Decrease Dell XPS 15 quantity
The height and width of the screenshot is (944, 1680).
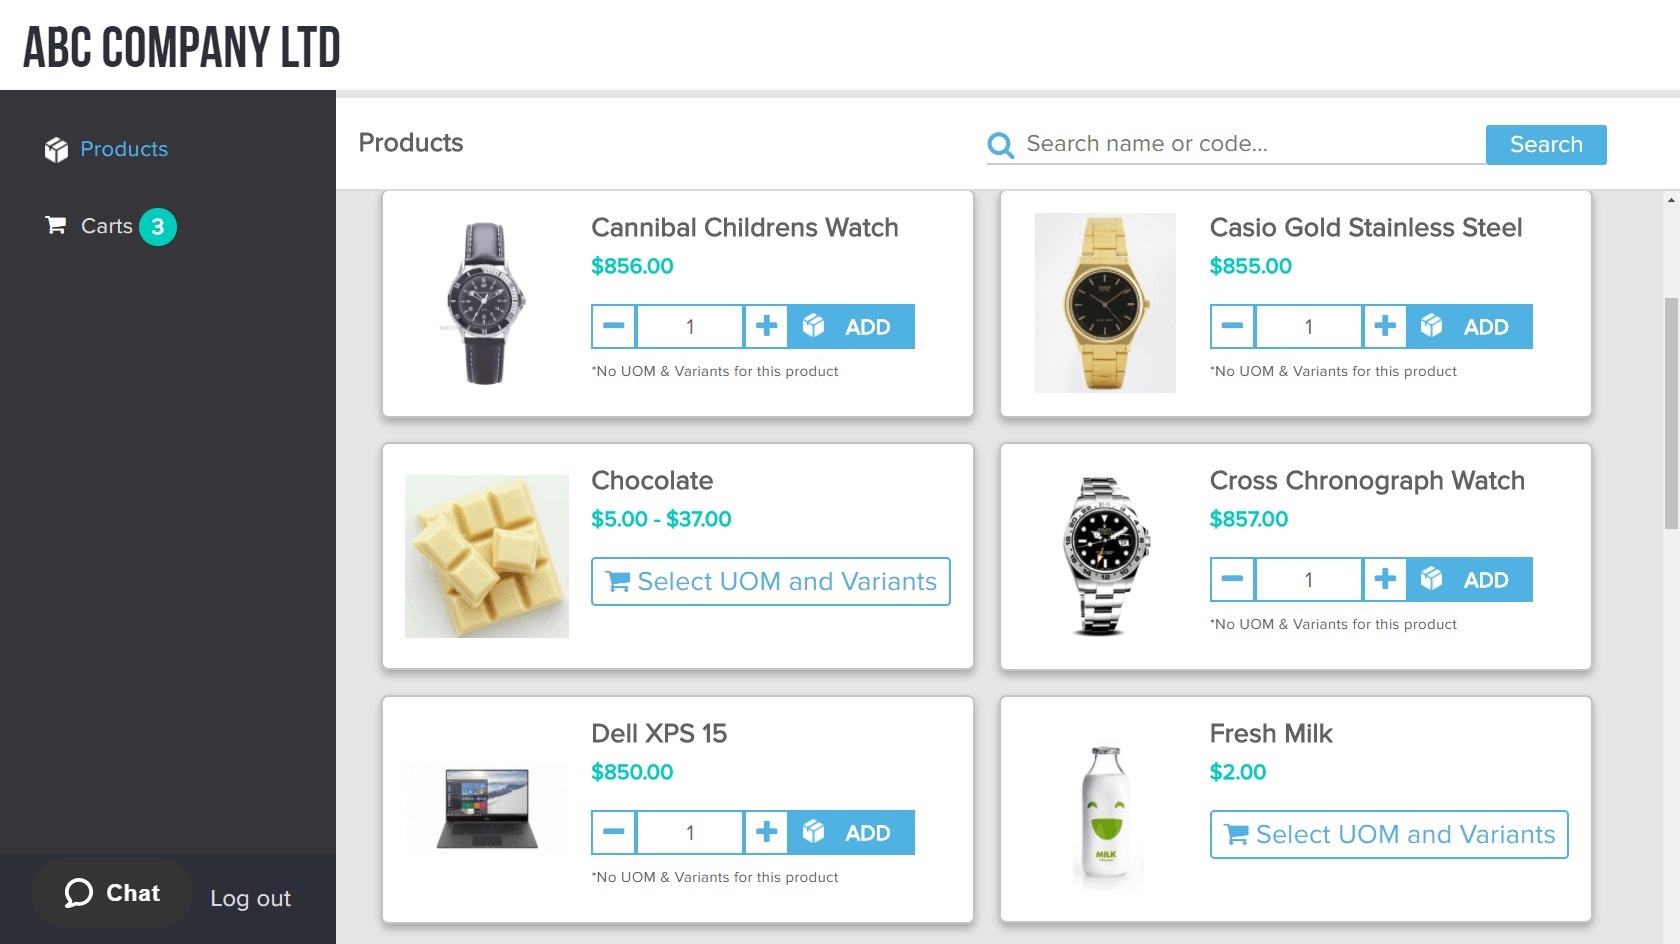pos(614,832)
